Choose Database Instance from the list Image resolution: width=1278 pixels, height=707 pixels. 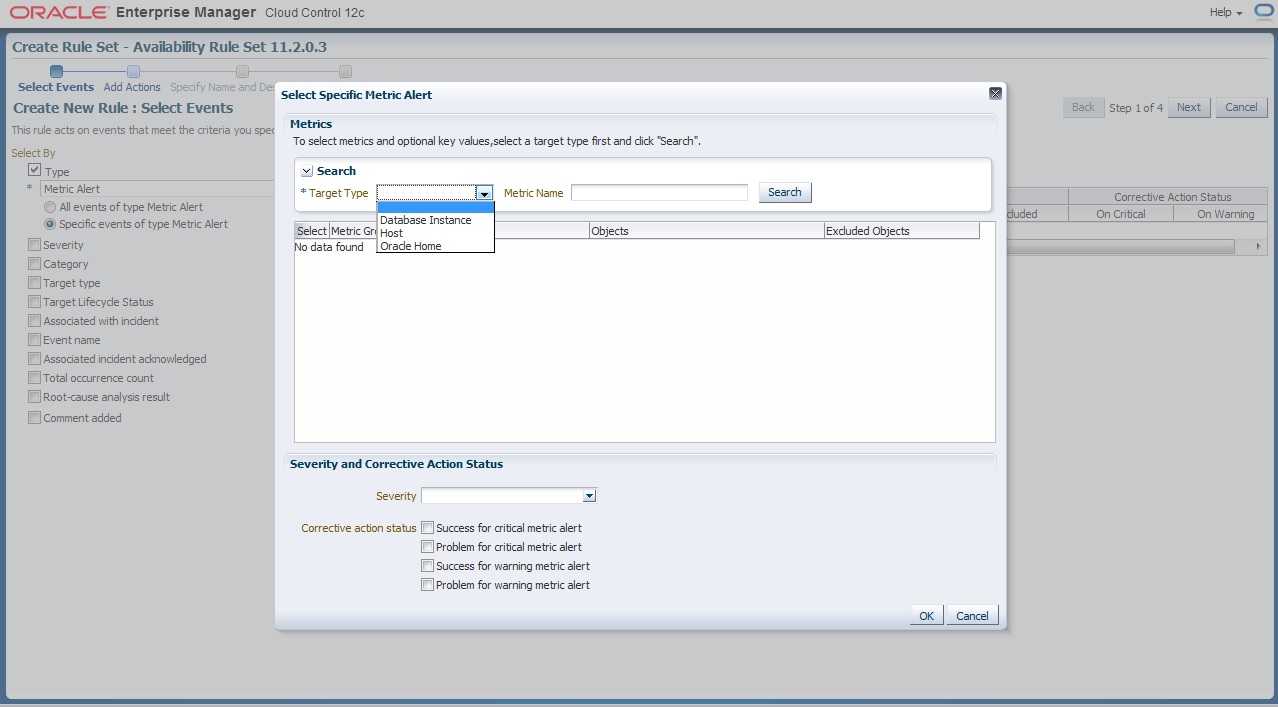click(x=425, y=220)
